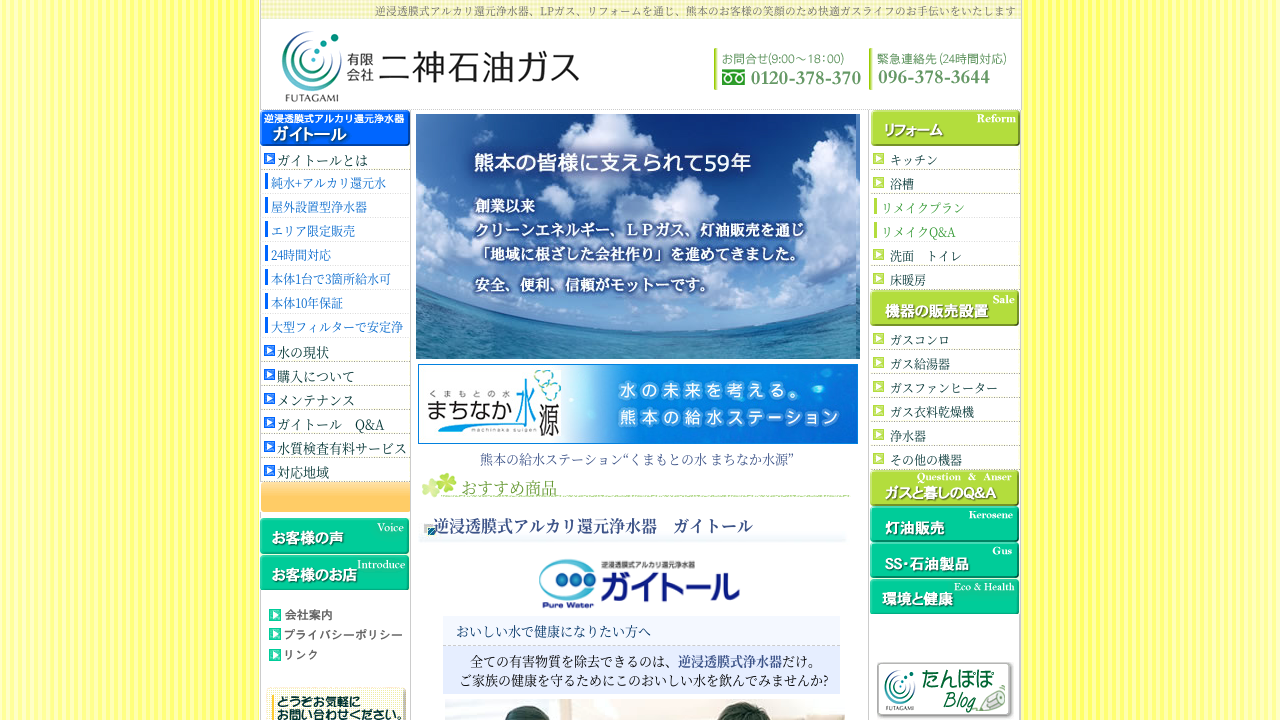Open the プライバシーポリシー link

[343, 635]
